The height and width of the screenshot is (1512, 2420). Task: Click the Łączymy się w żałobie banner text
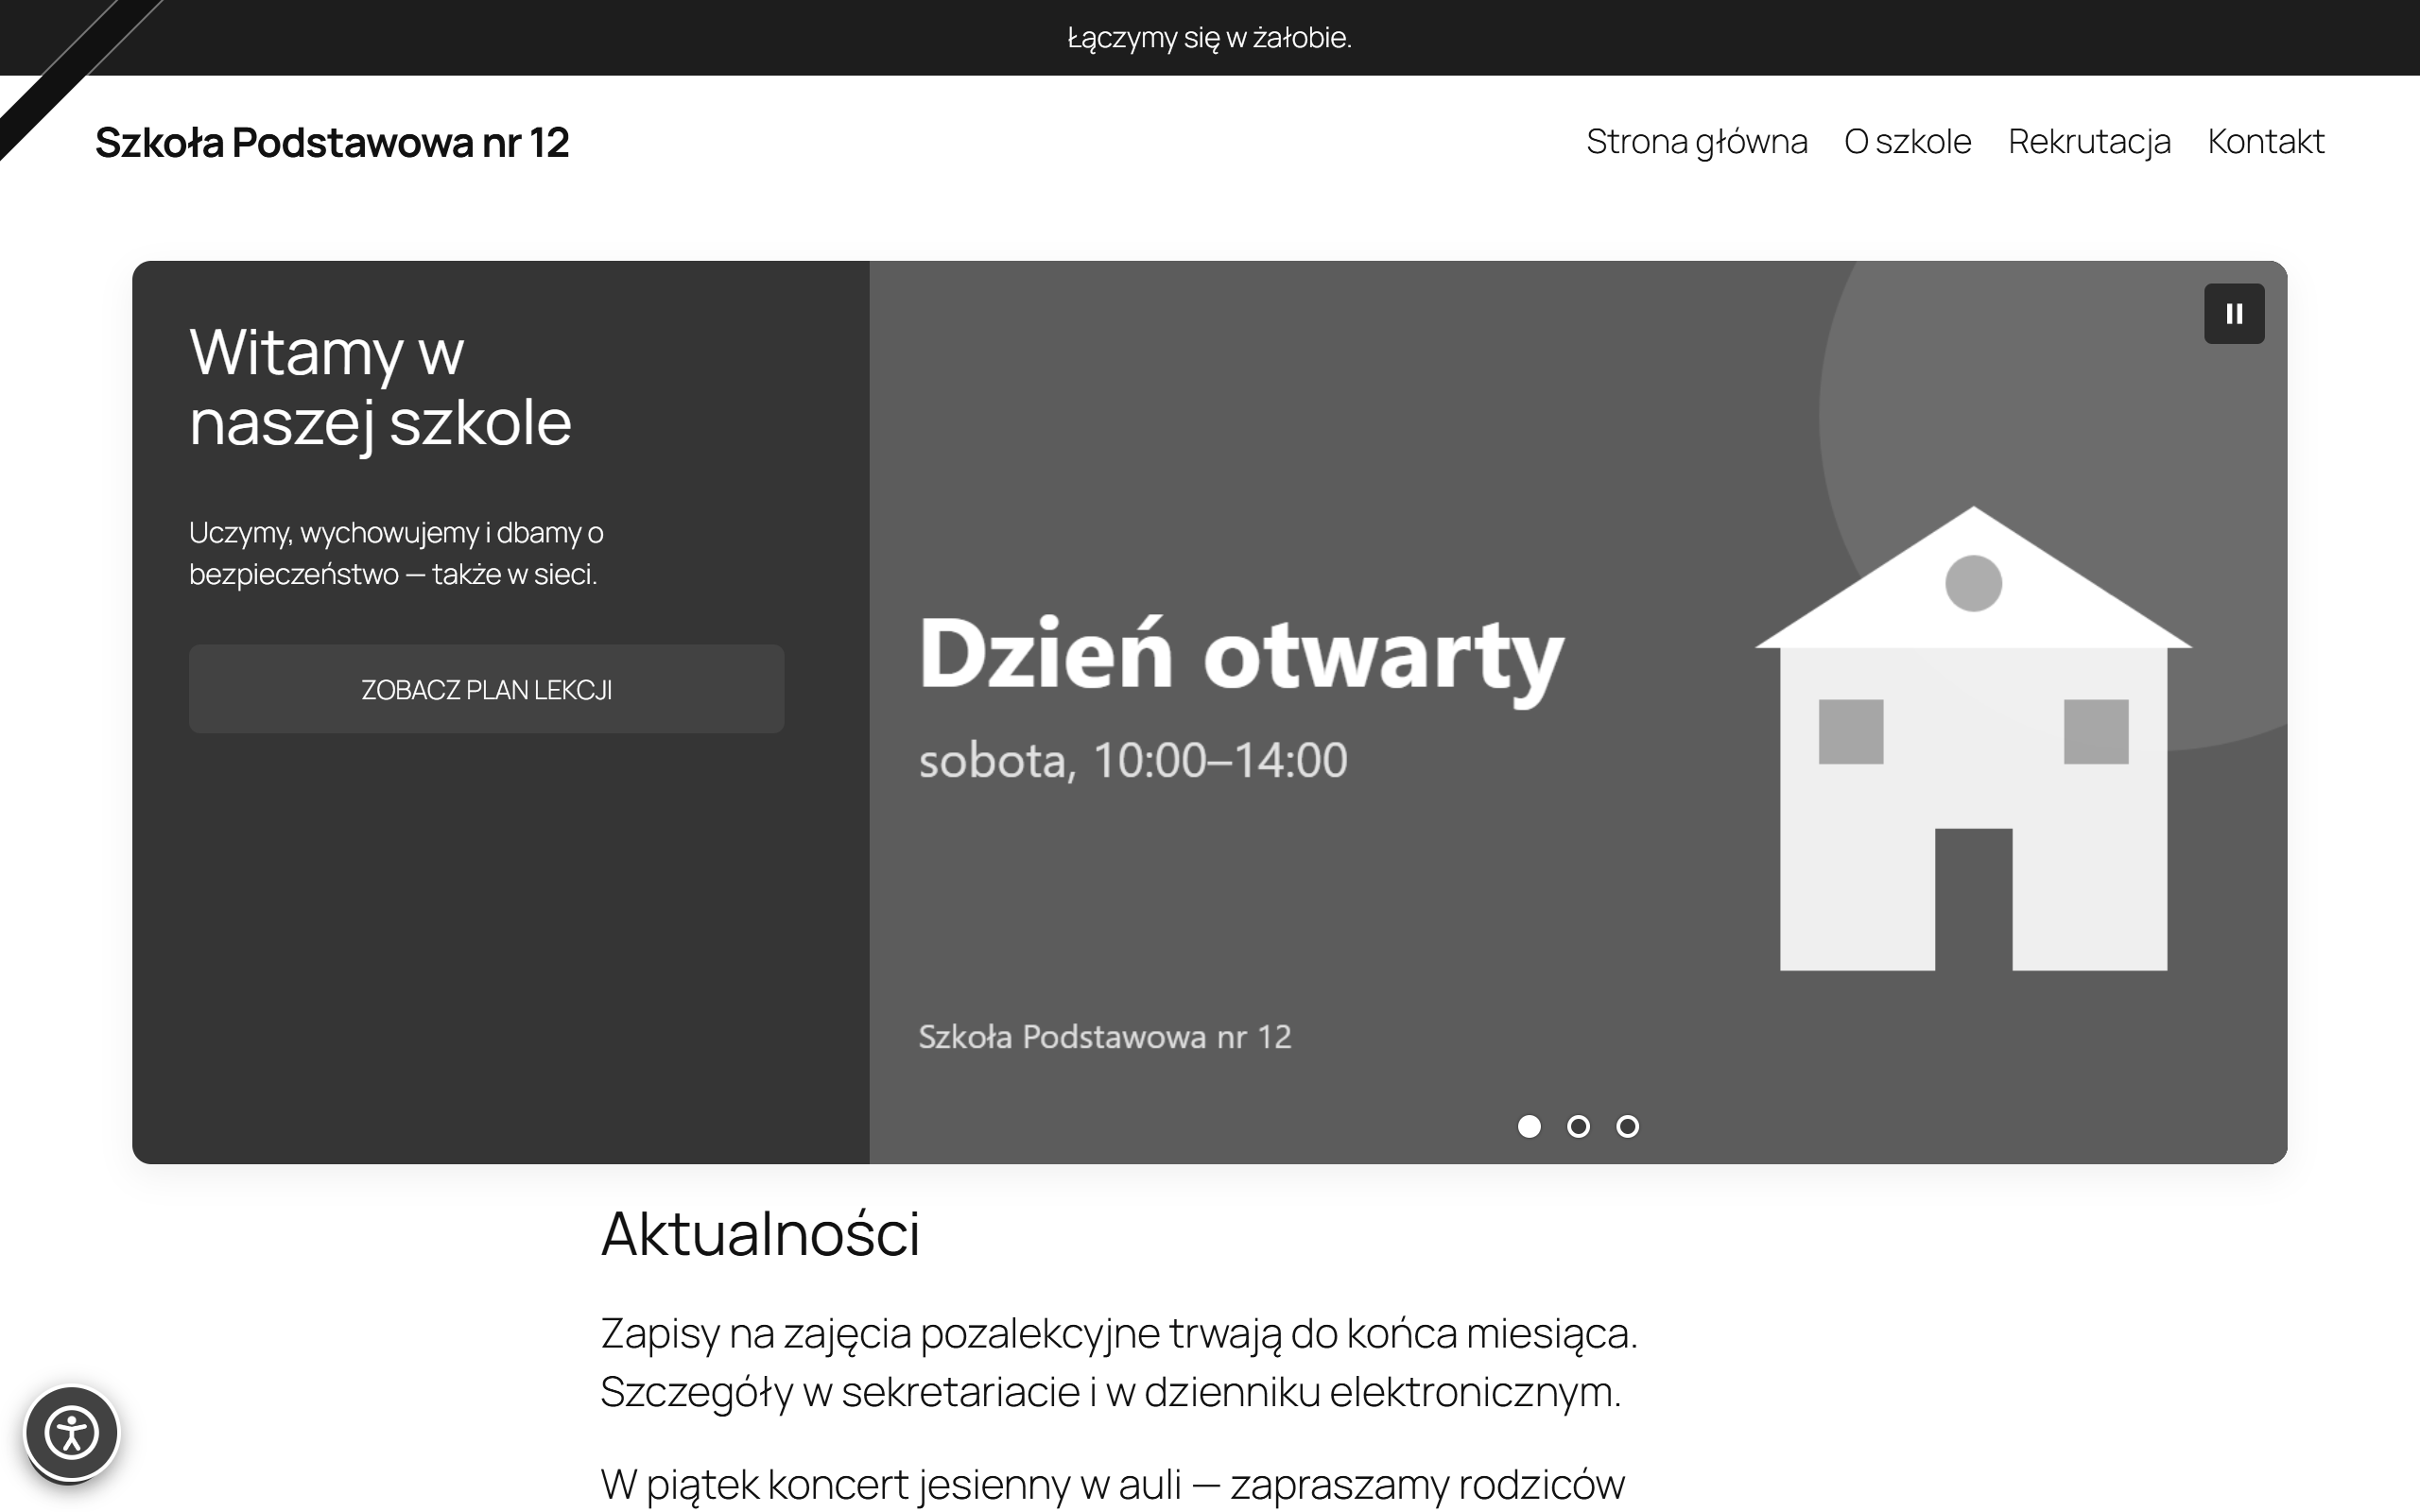click(1210, 38)
